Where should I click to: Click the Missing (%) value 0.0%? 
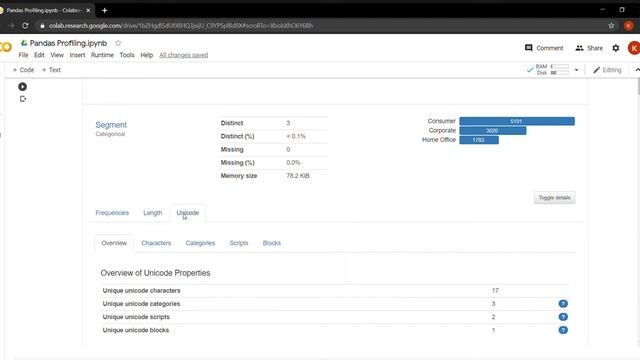click(x=293, y=162)
